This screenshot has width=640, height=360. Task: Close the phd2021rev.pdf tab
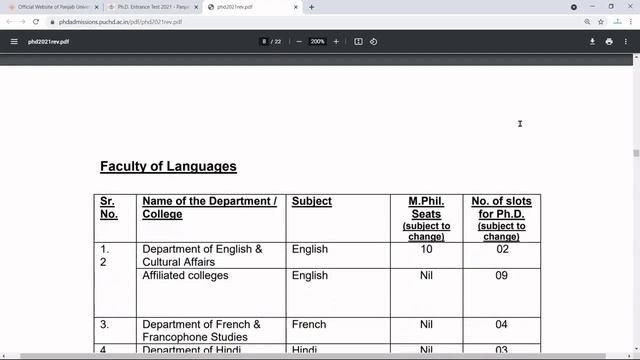[296, 7]
